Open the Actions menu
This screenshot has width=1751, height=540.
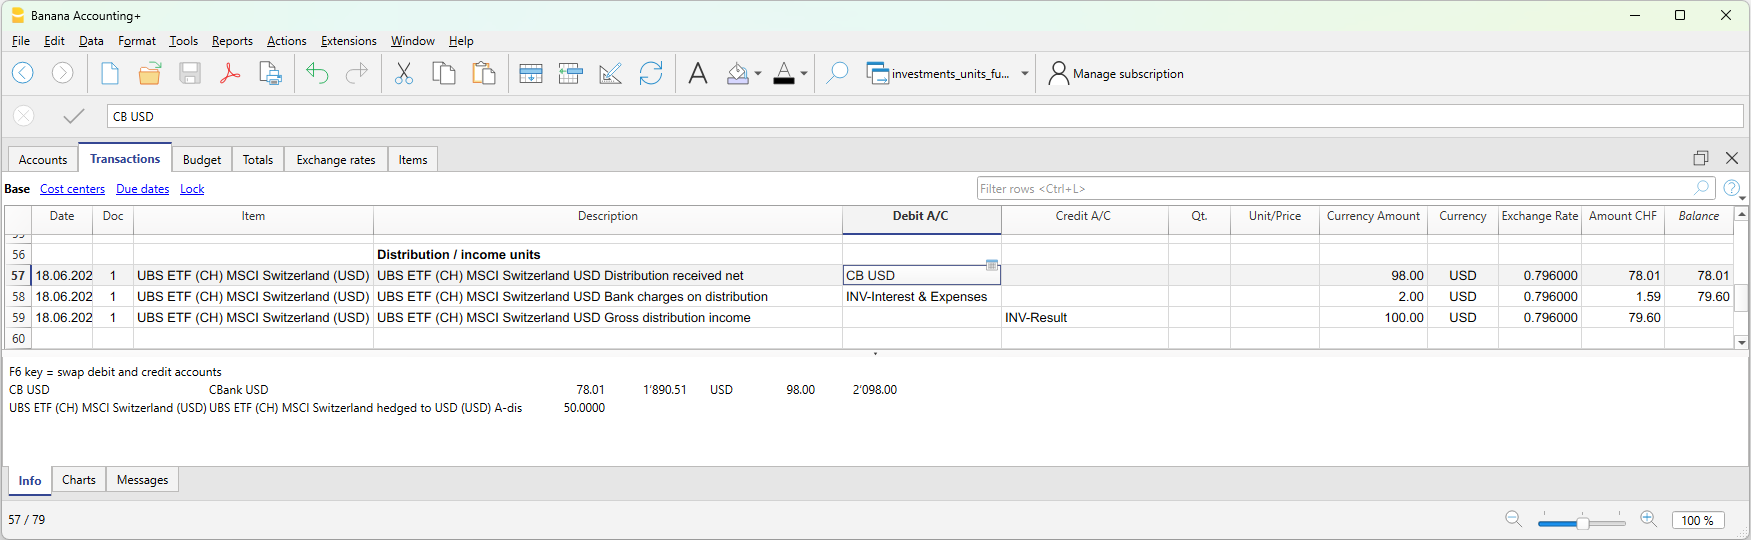287,41
